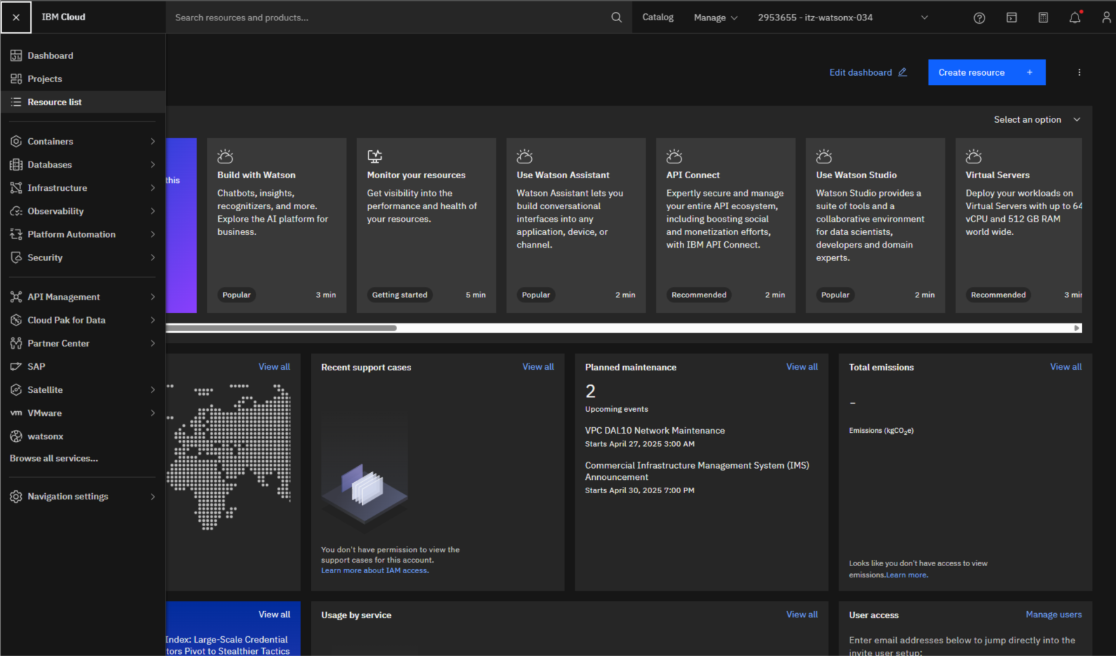The height and width of the screenshot is (656, 1116).
Task: Click View all in Planned maintenance
Action: 801,367
